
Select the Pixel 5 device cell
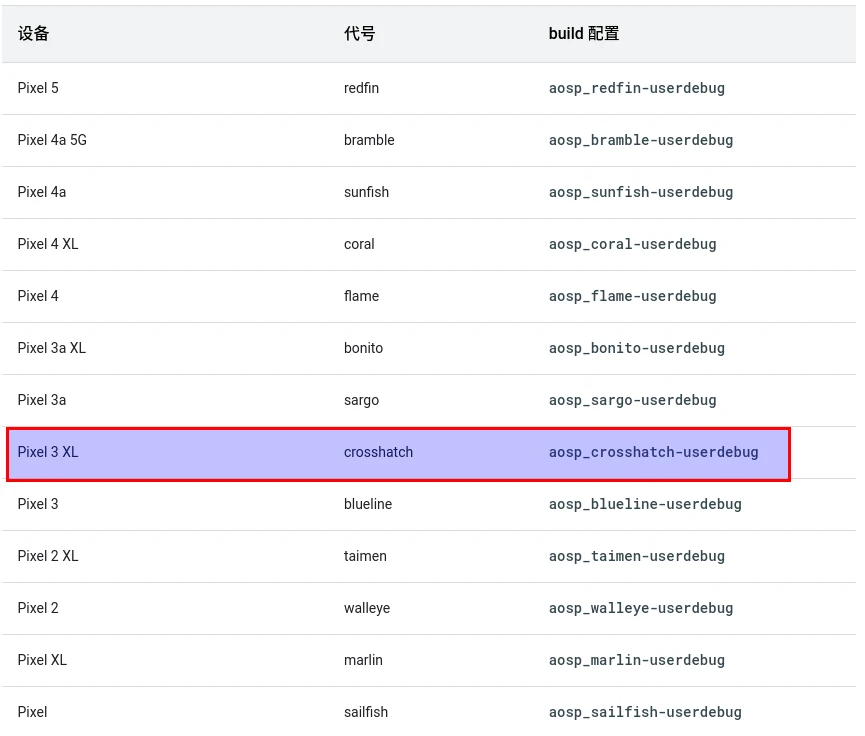pyautogui.click(x=38, y=88)
